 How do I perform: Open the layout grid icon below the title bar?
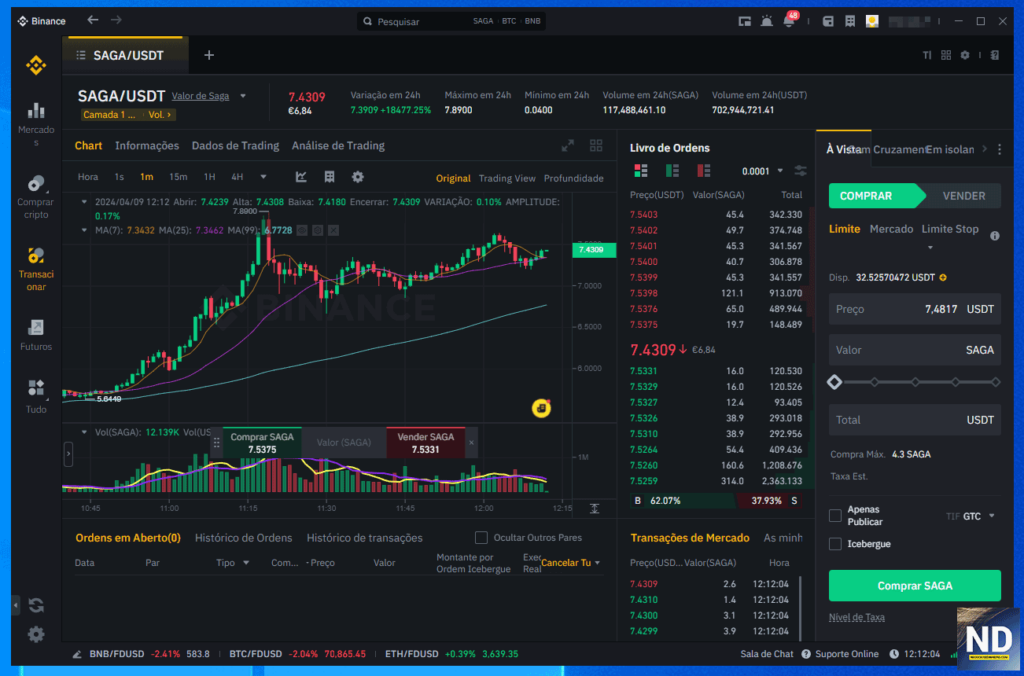coord(946,55)
